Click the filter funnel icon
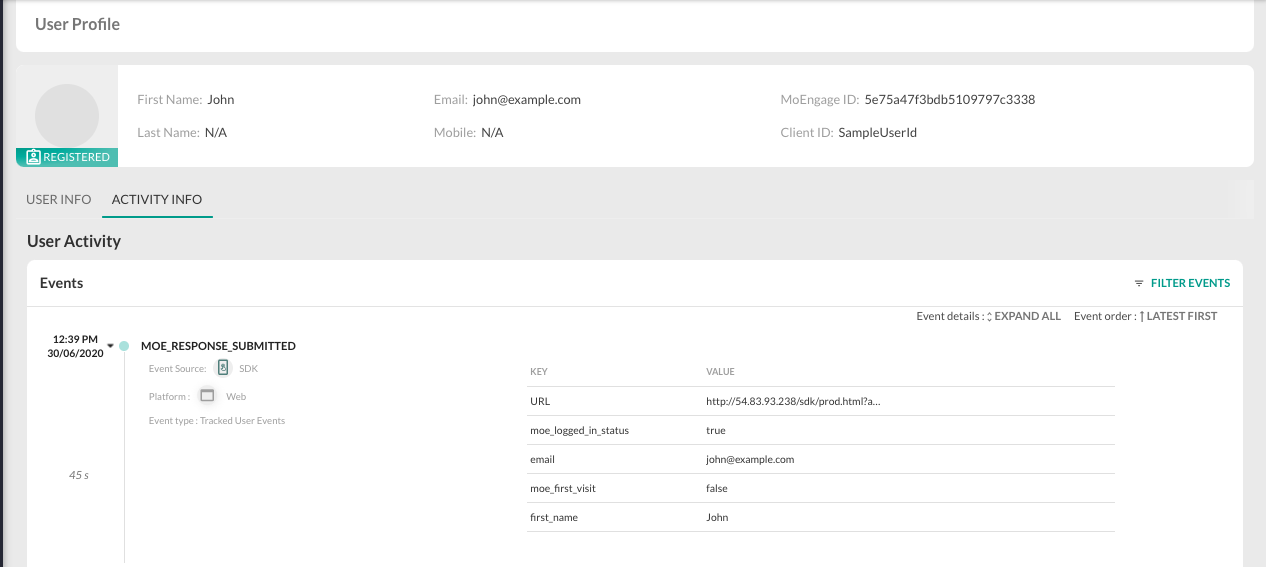This screenshot has height=567, width=1266. (1139, 283)
